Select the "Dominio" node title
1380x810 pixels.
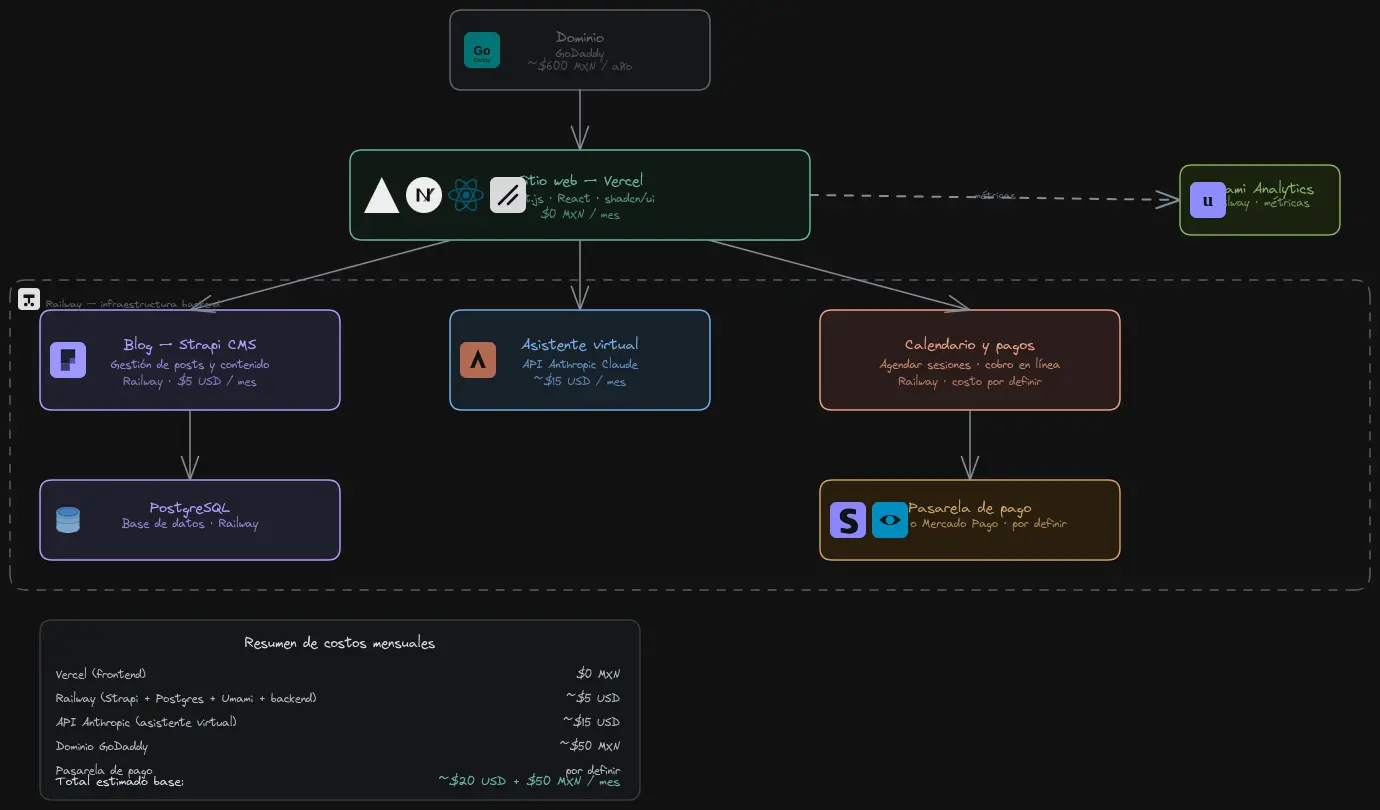pyautogui.click(x=580, y=38)
